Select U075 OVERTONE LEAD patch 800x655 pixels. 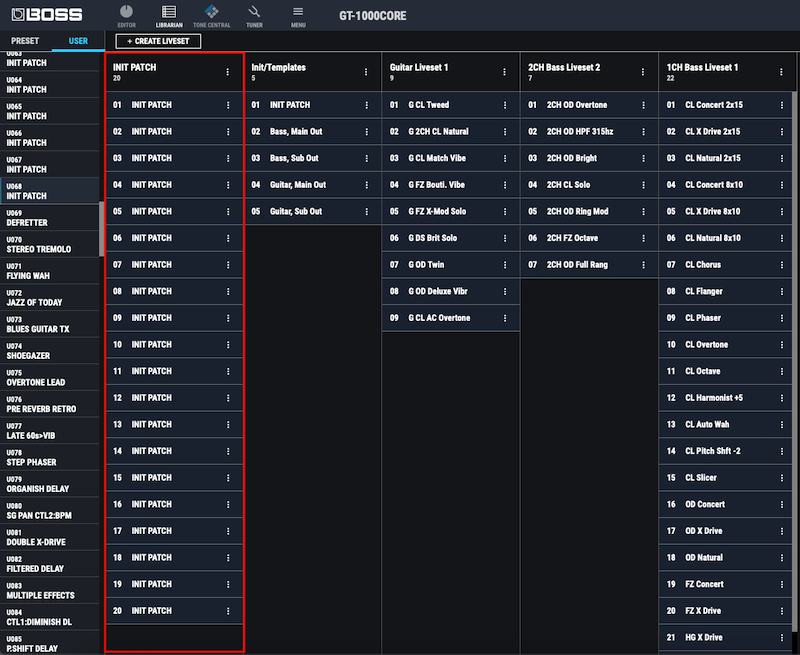coord(49,377)
